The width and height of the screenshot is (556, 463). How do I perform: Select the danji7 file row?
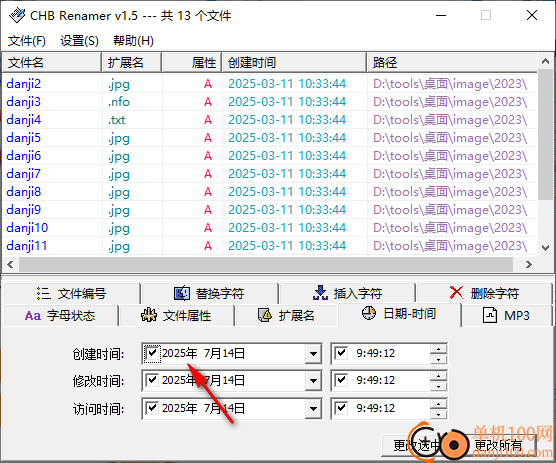pyautogui.click(x=269, y=174)
